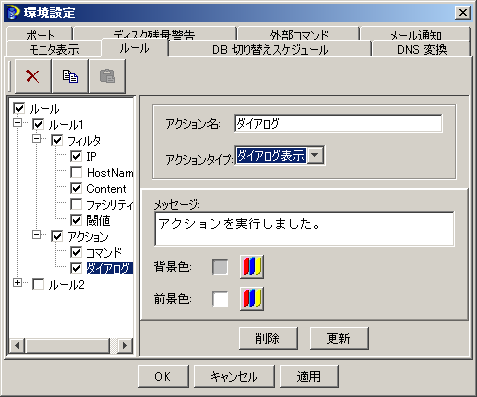Enable the ルール2 checkbox
This screenshot has width=477, height=397.
point(38,284)
